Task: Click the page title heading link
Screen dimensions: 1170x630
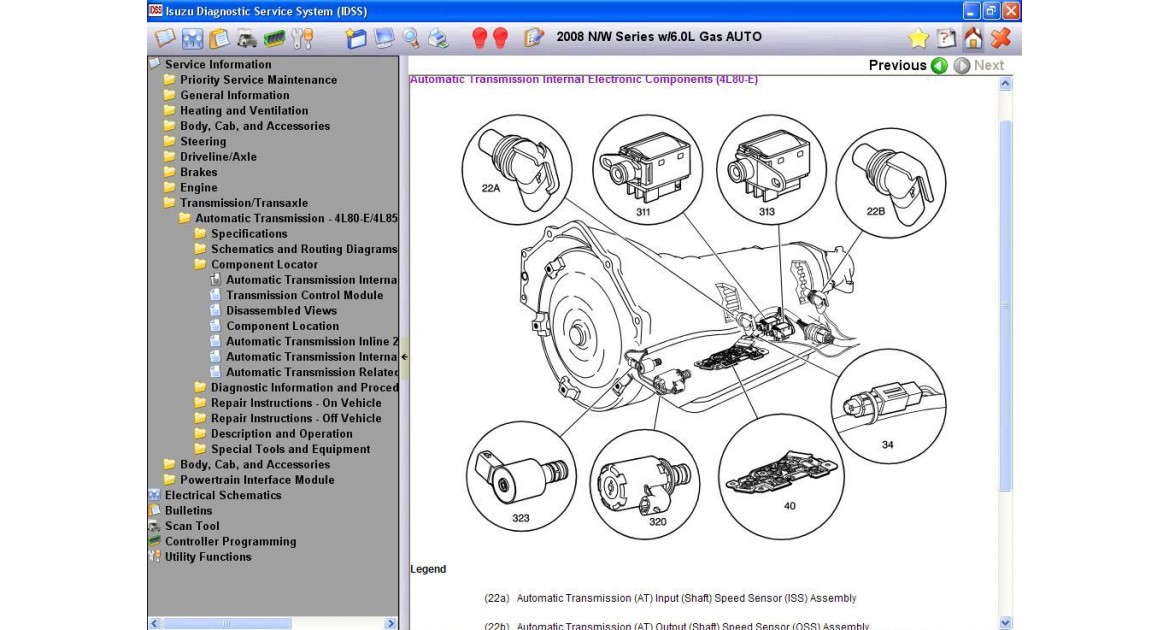Action: click(584, 79)
